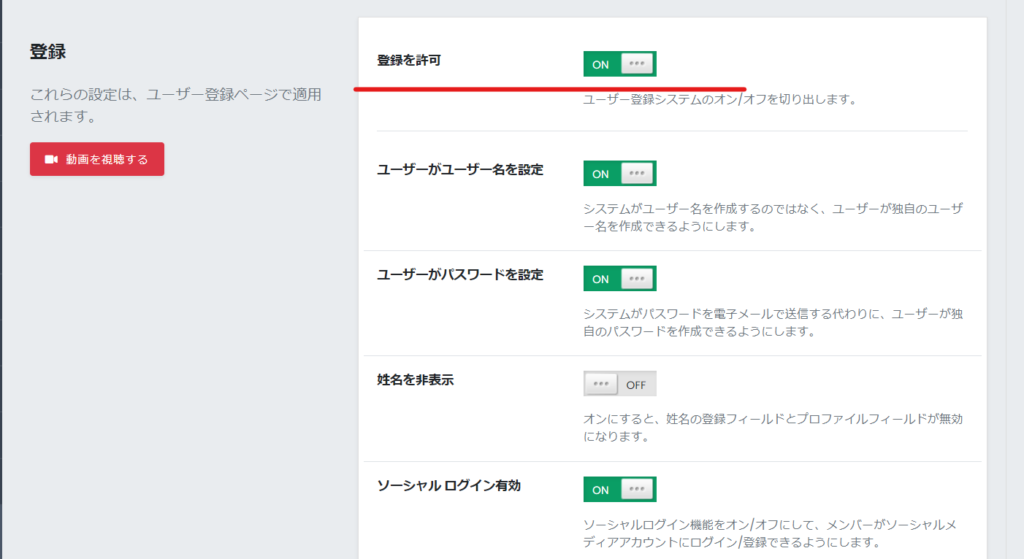Click the 登録を許可 setting label

409,60
